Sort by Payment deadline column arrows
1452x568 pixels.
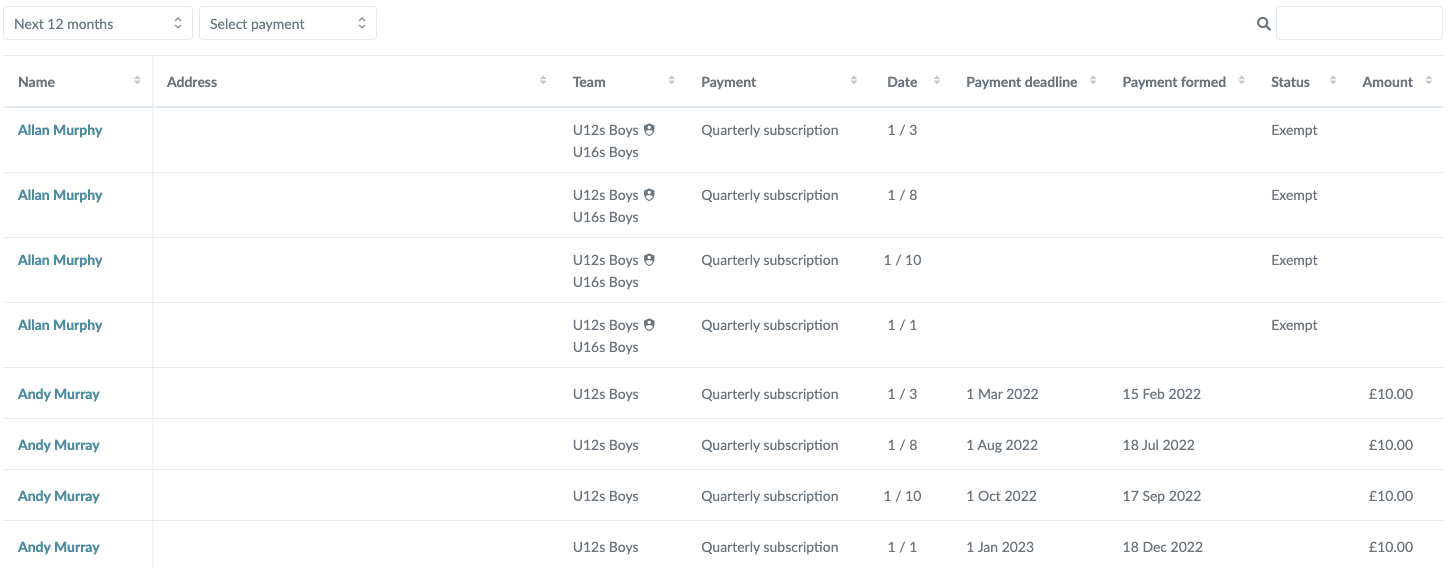[1093, 81]
